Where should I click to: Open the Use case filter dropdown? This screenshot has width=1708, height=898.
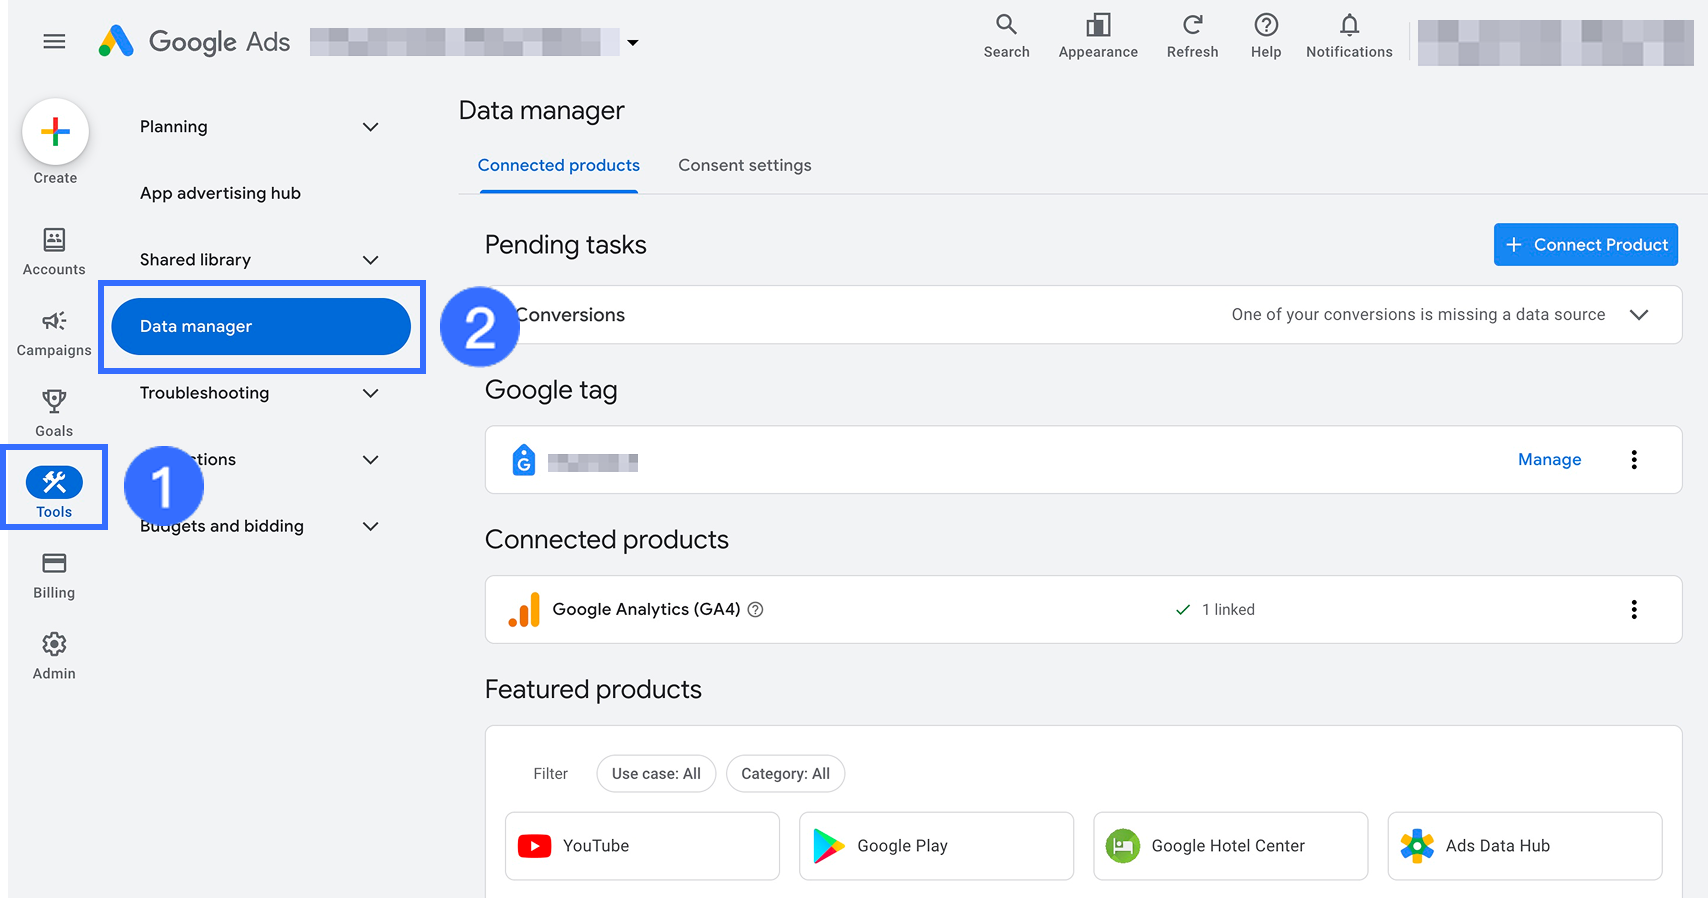656,774
